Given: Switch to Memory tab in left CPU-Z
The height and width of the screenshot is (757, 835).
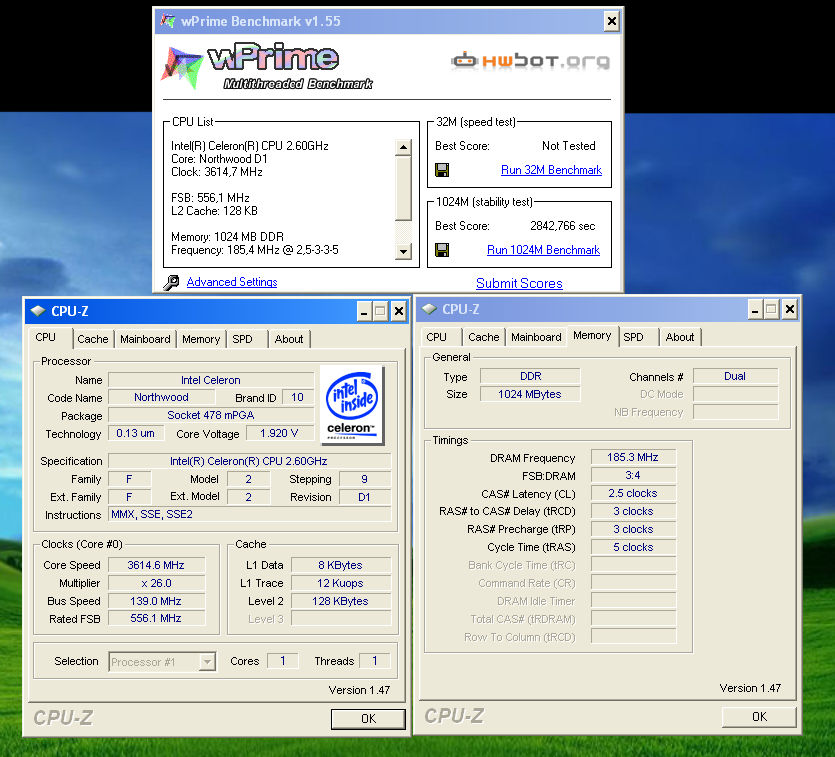Looking at the screenshot, I should click(x=201, y=339).
